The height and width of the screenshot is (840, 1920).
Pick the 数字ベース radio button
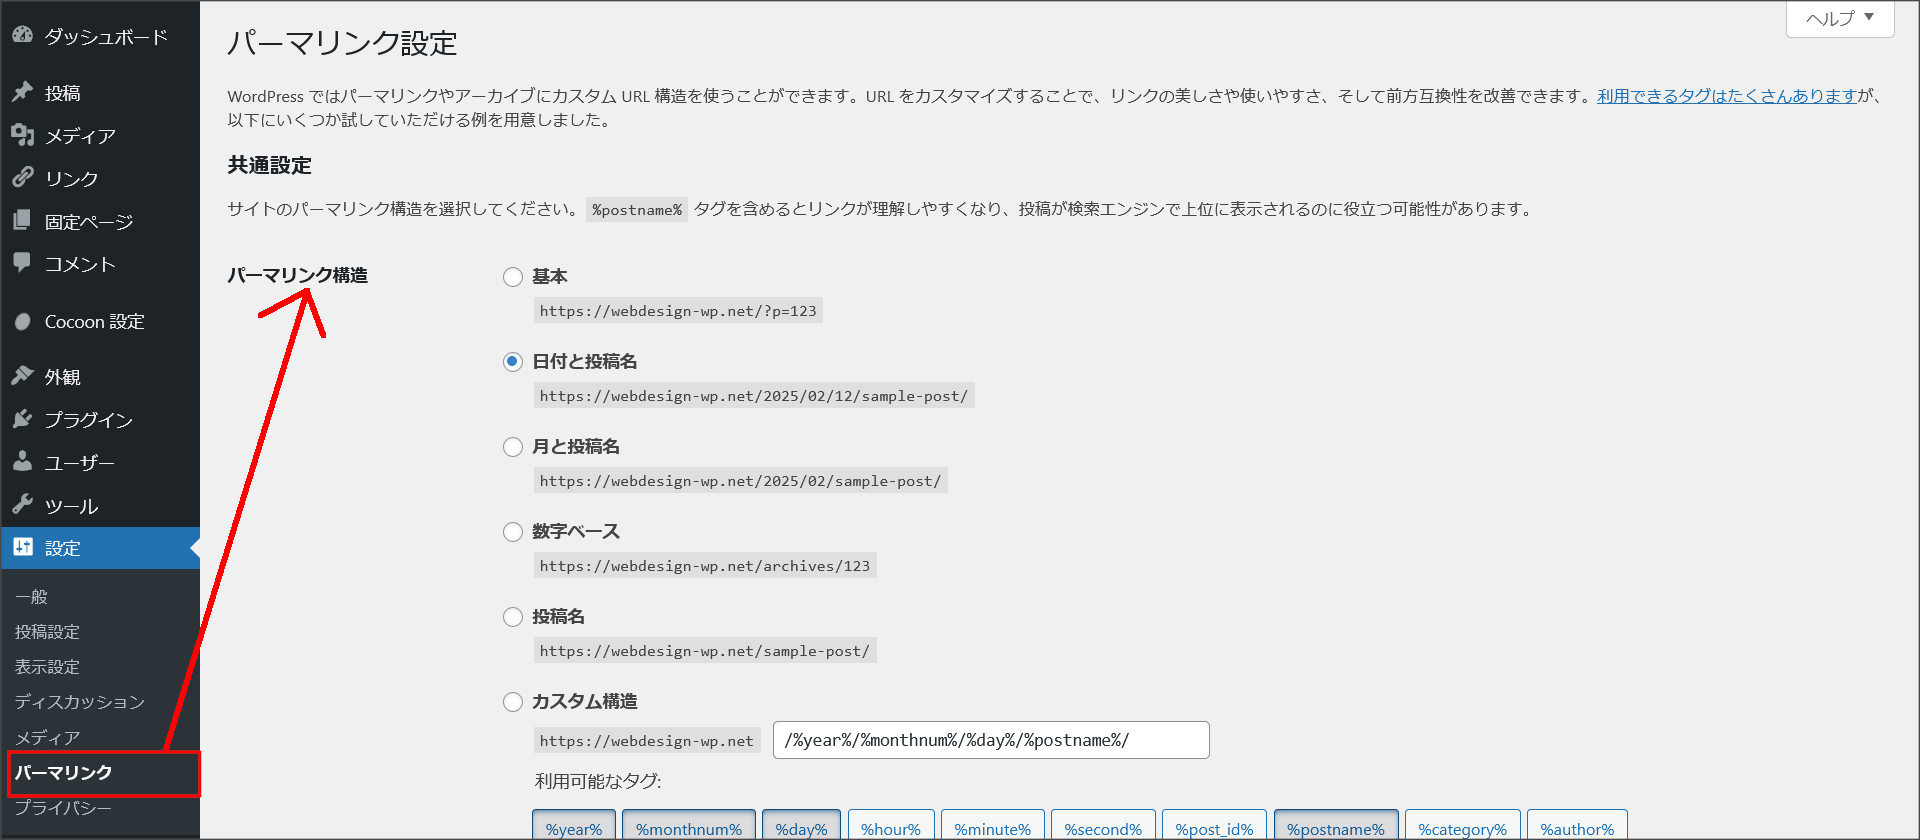pos(513,532)
